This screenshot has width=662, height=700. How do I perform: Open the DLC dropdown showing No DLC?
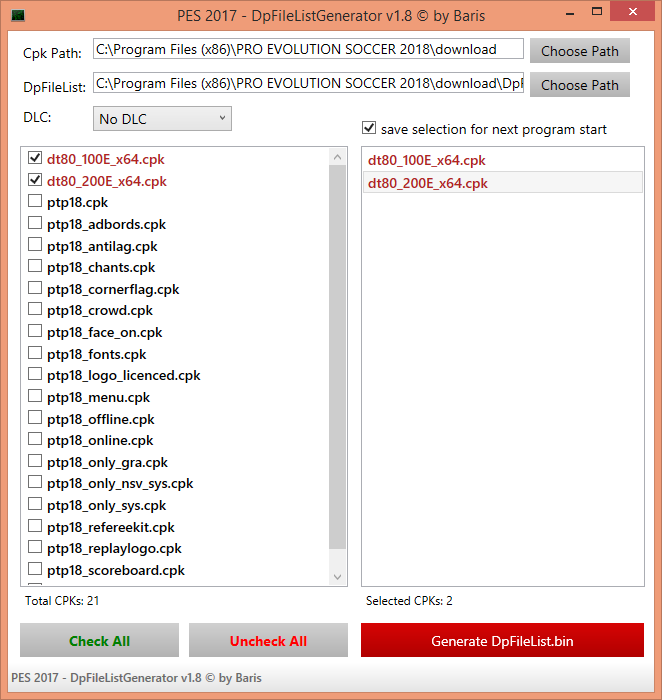(162, 119)
